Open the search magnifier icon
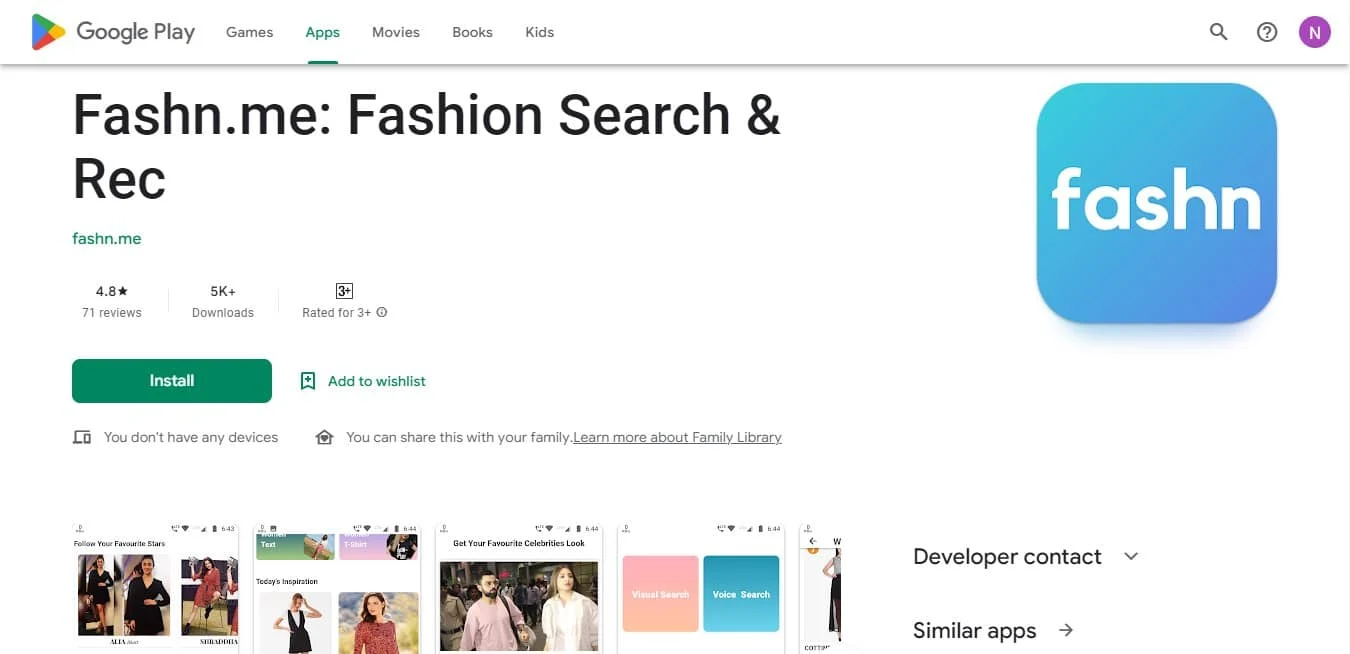 [x=1218, y=32]
